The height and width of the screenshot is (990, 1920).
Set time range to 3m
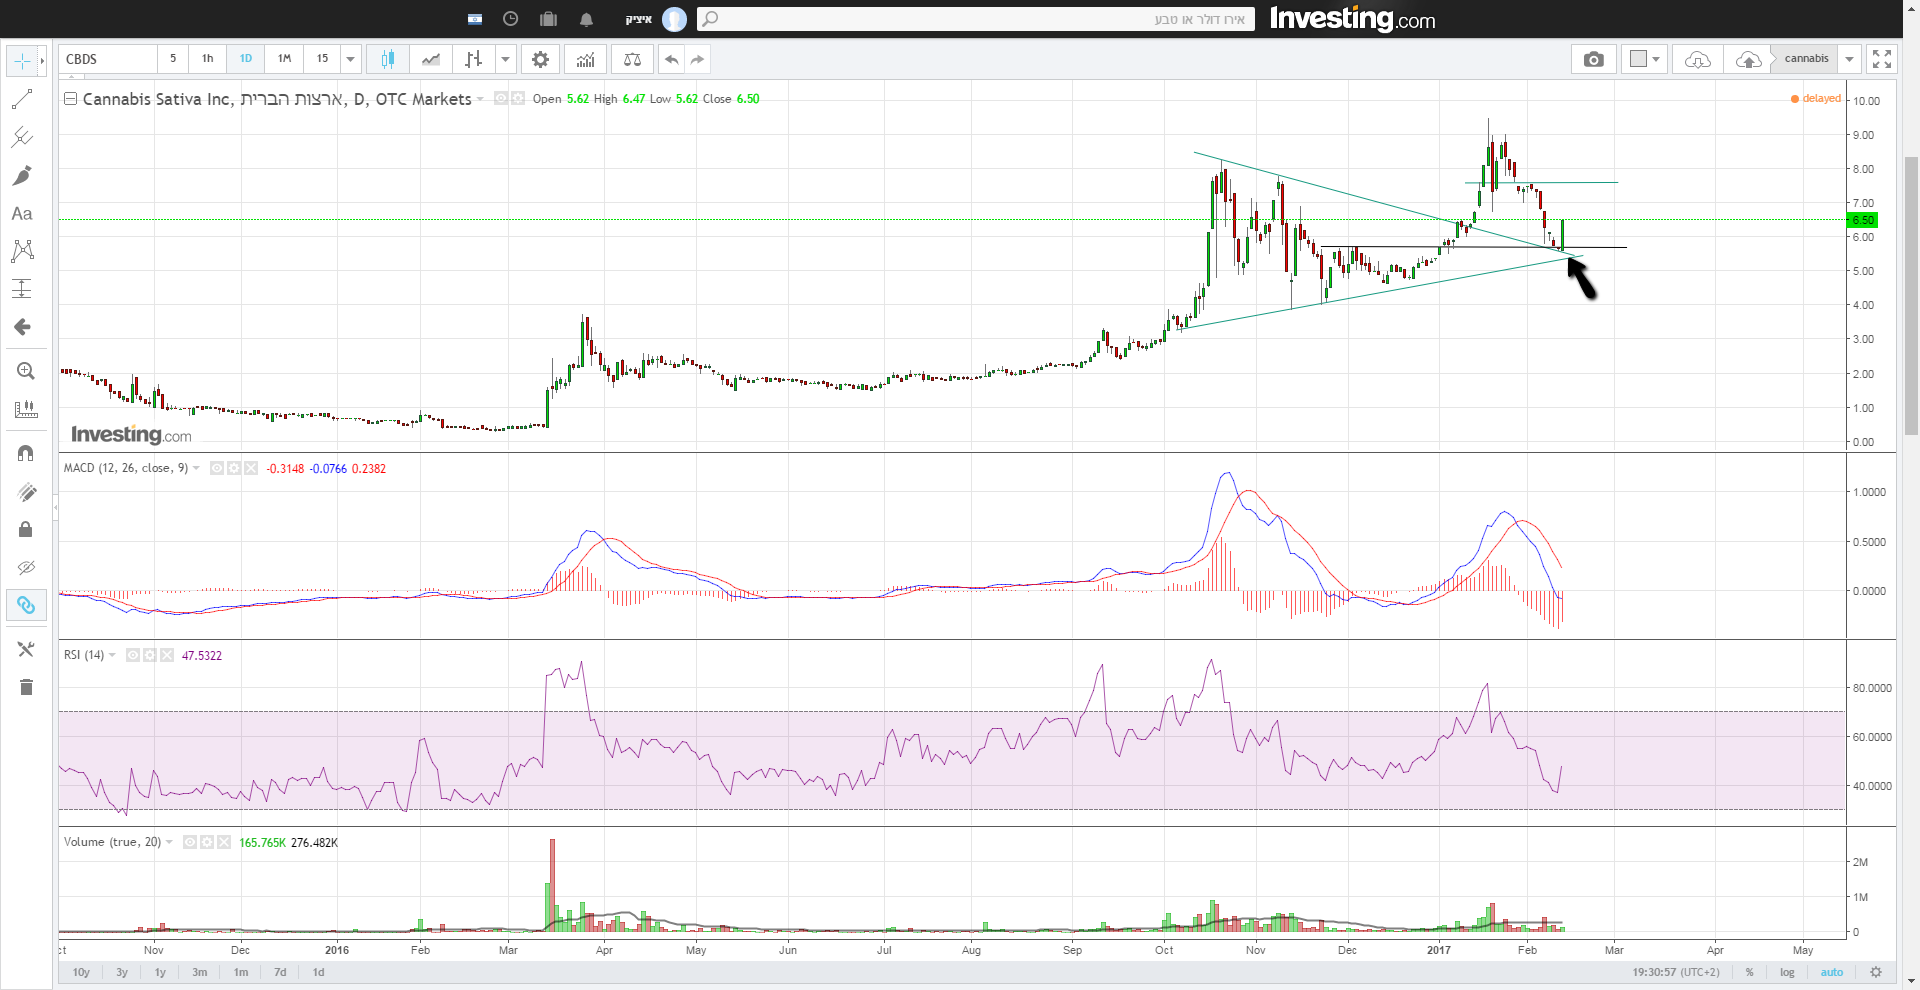200,972
